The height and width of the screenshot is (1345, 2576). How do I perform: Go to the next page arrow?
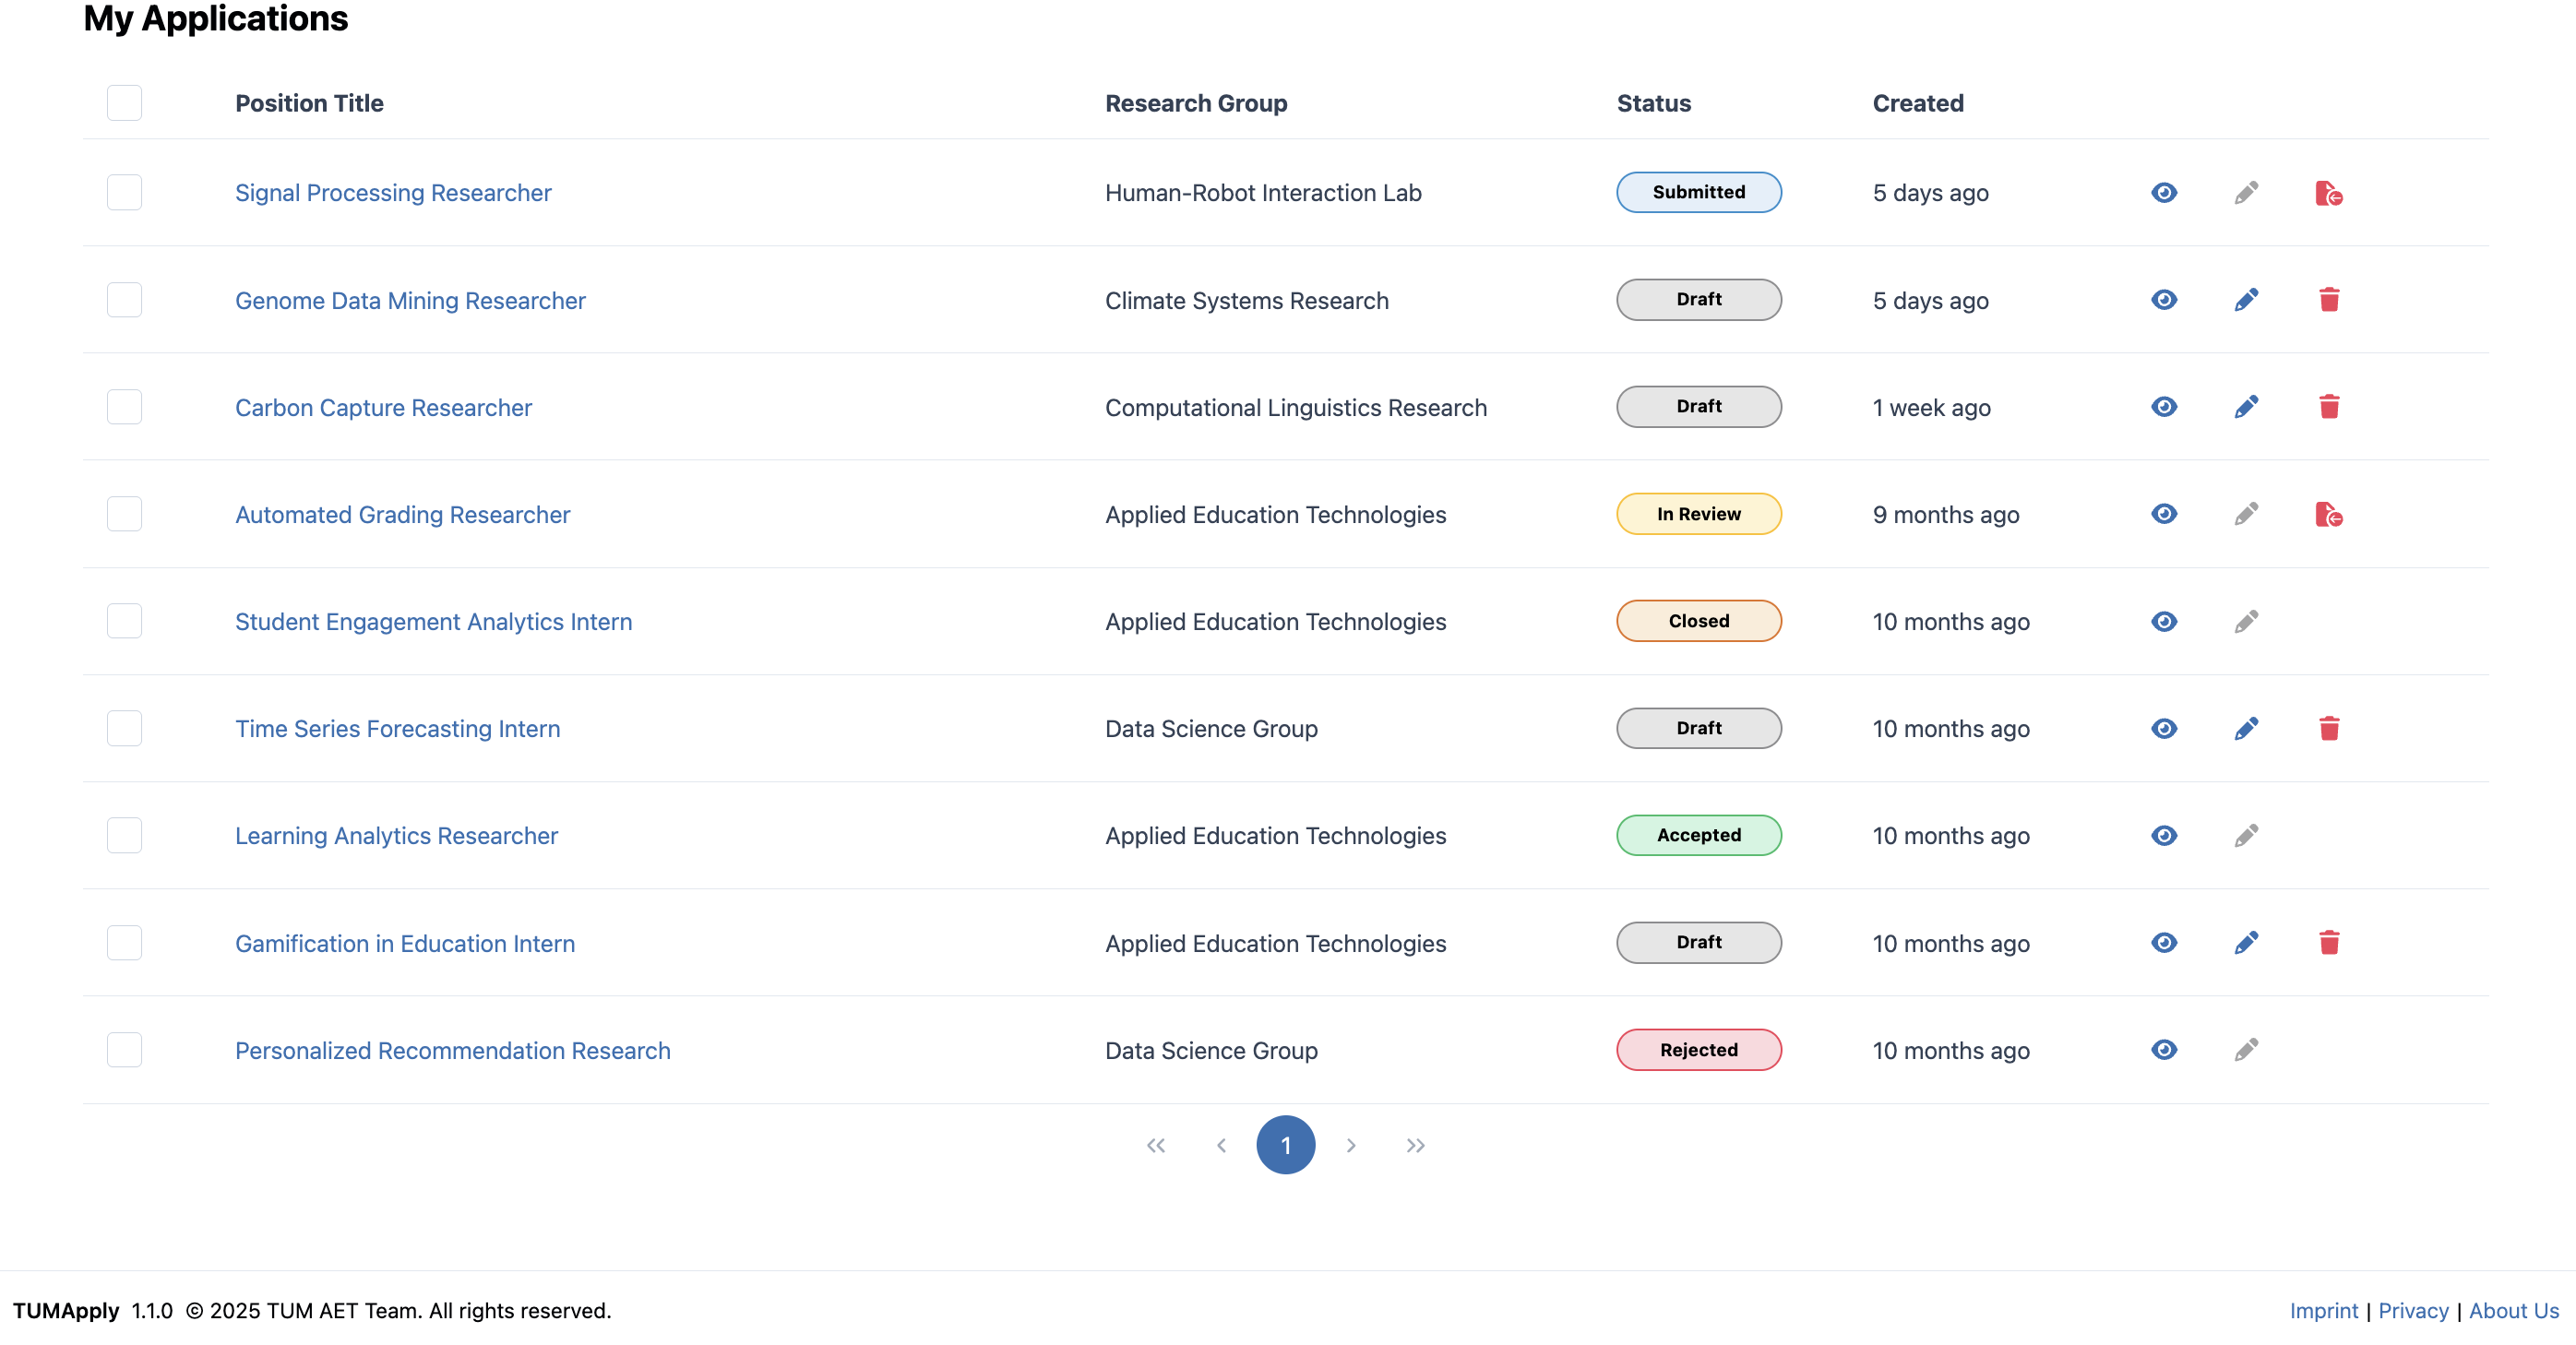pos(1350,1145)
